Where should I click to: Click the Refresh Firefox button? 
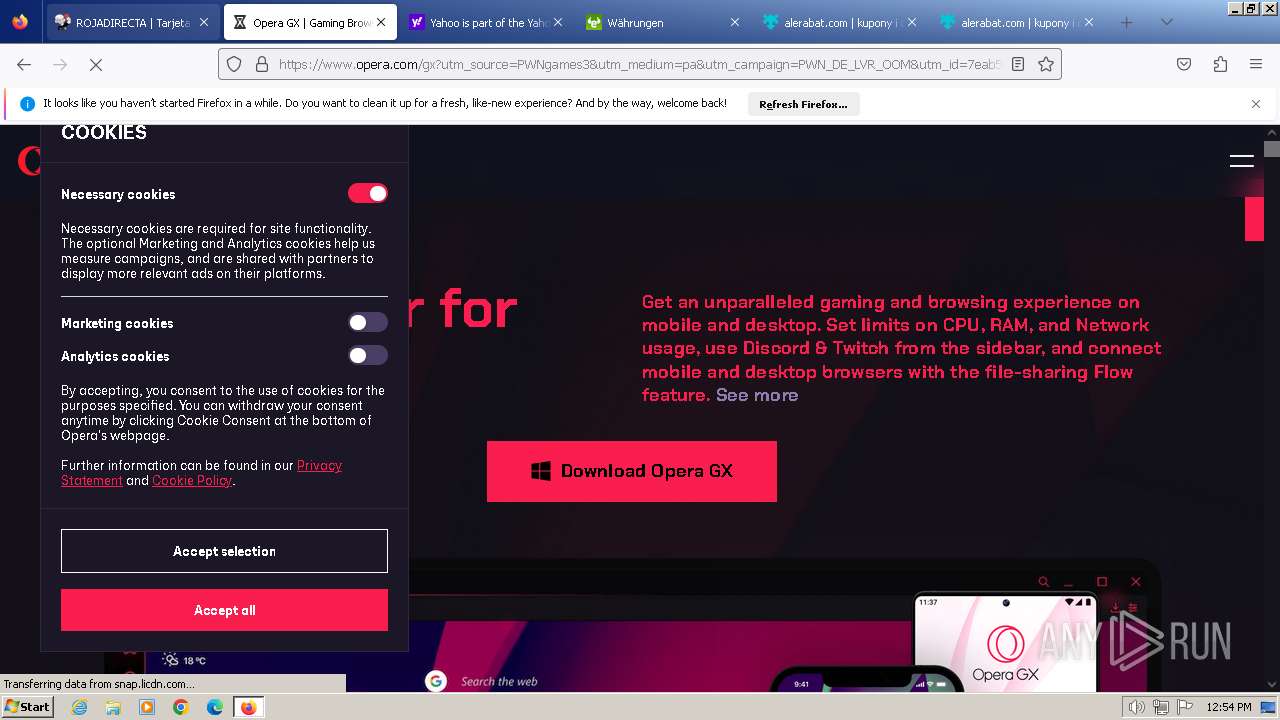[803, 104]
